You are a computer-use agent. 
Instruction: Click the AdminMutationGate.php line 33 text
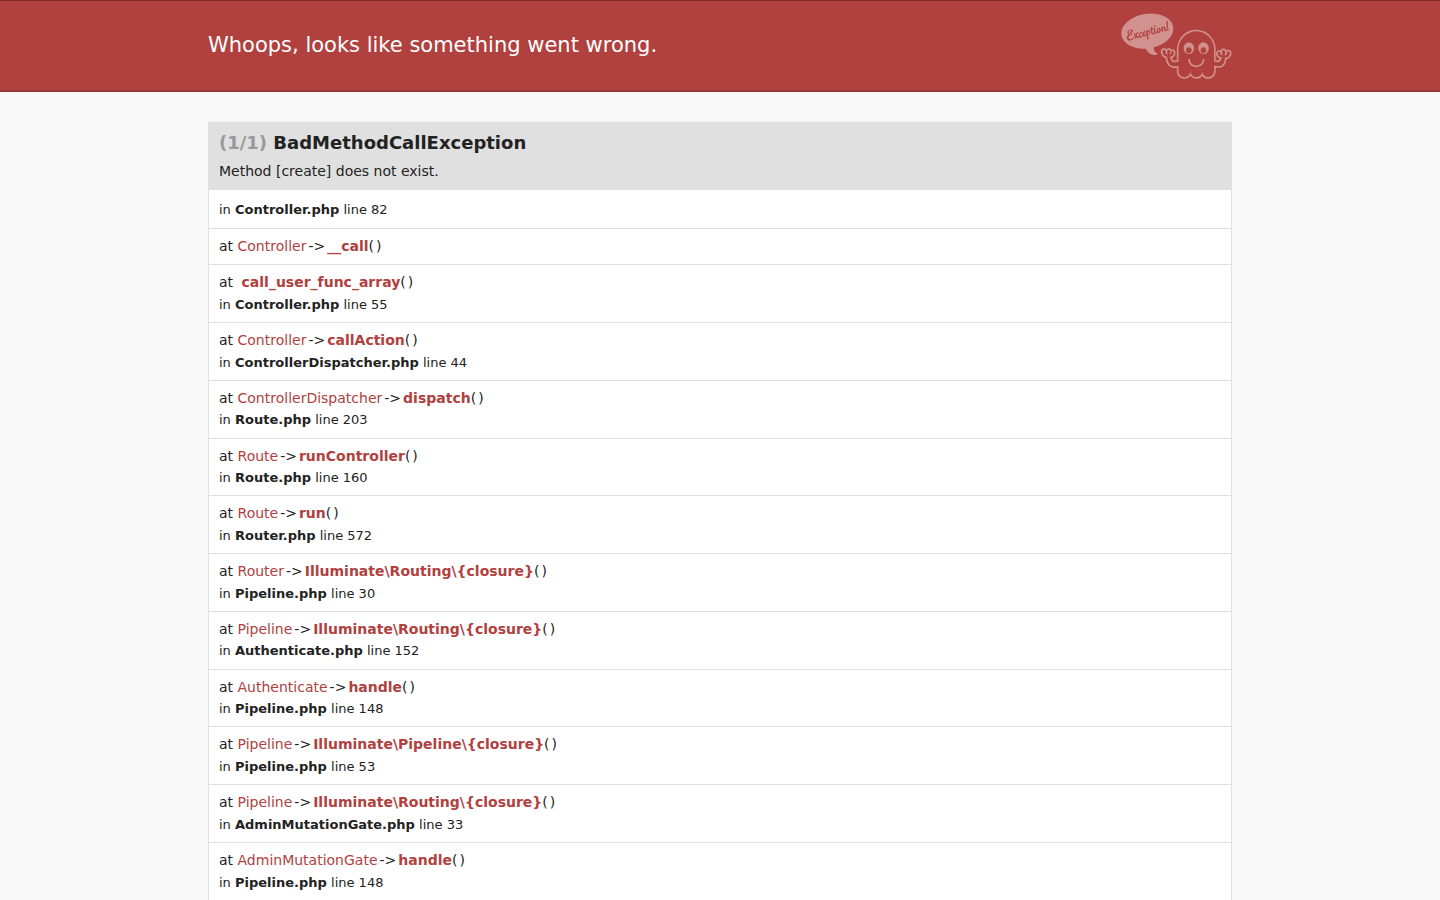click(x=341, y=825)
